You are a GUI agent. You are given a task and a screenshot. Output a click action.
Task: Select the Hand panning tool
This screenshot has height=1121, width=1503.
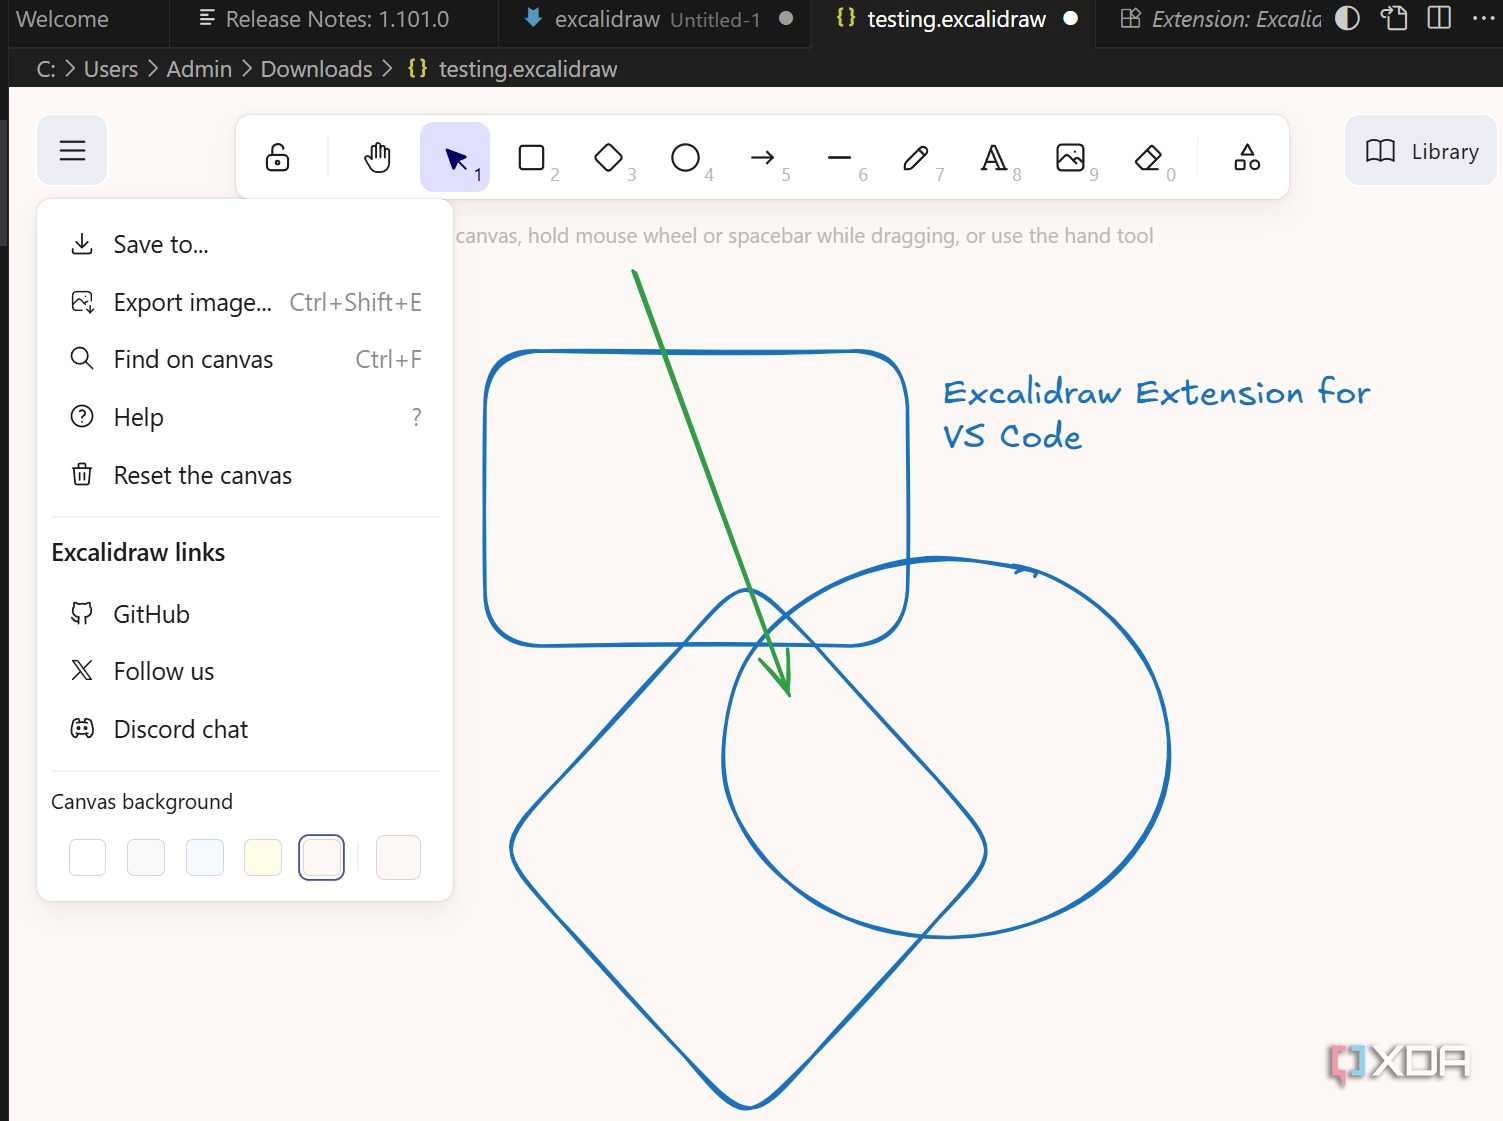[x=378, y=158]
